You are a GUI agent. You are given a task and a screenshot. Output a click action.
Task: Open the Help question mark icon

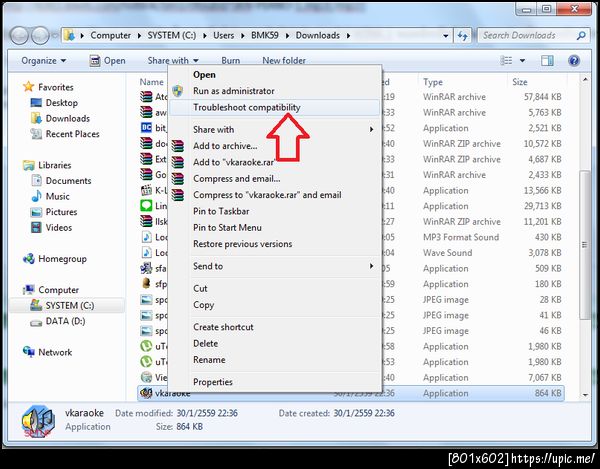[574, 60]
